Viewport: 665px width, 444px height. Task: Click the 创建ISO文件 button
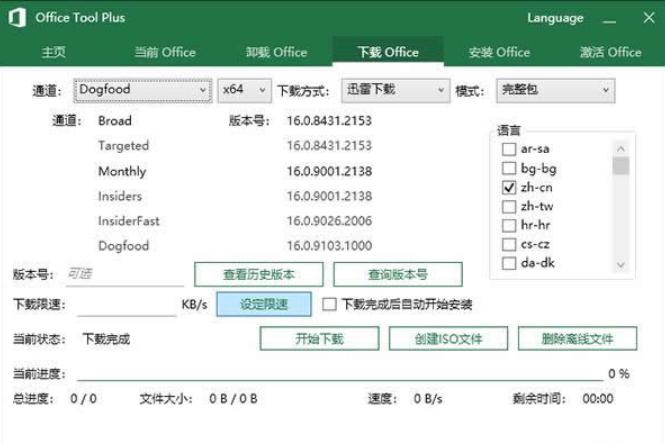click(448, 338)
